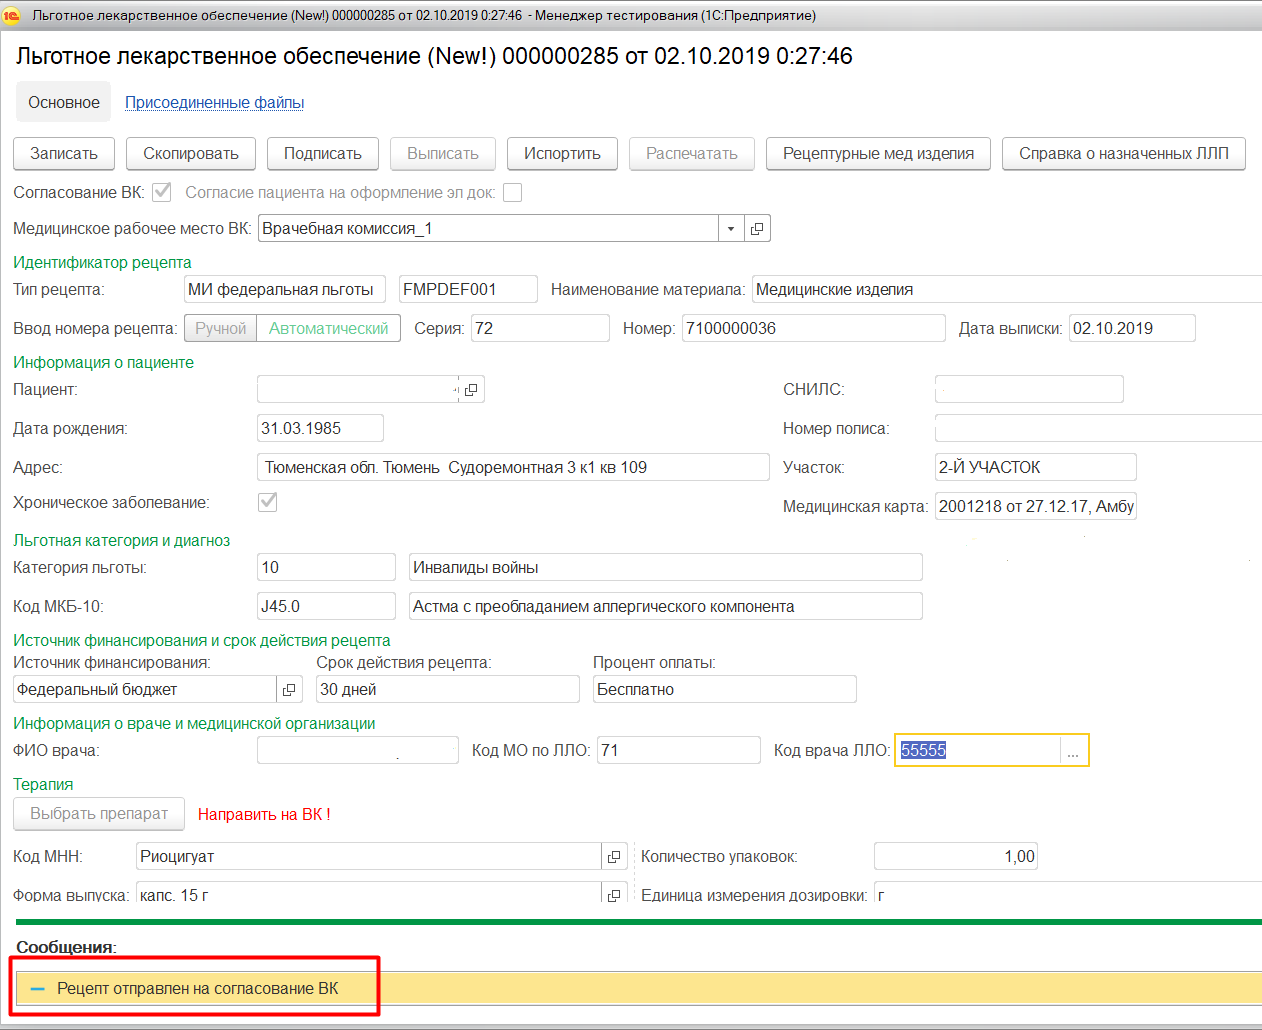Select Ручной recipe number entry mode
Screen dimensions: 1262x1030
pyautogui.click(x=220, y=328)
